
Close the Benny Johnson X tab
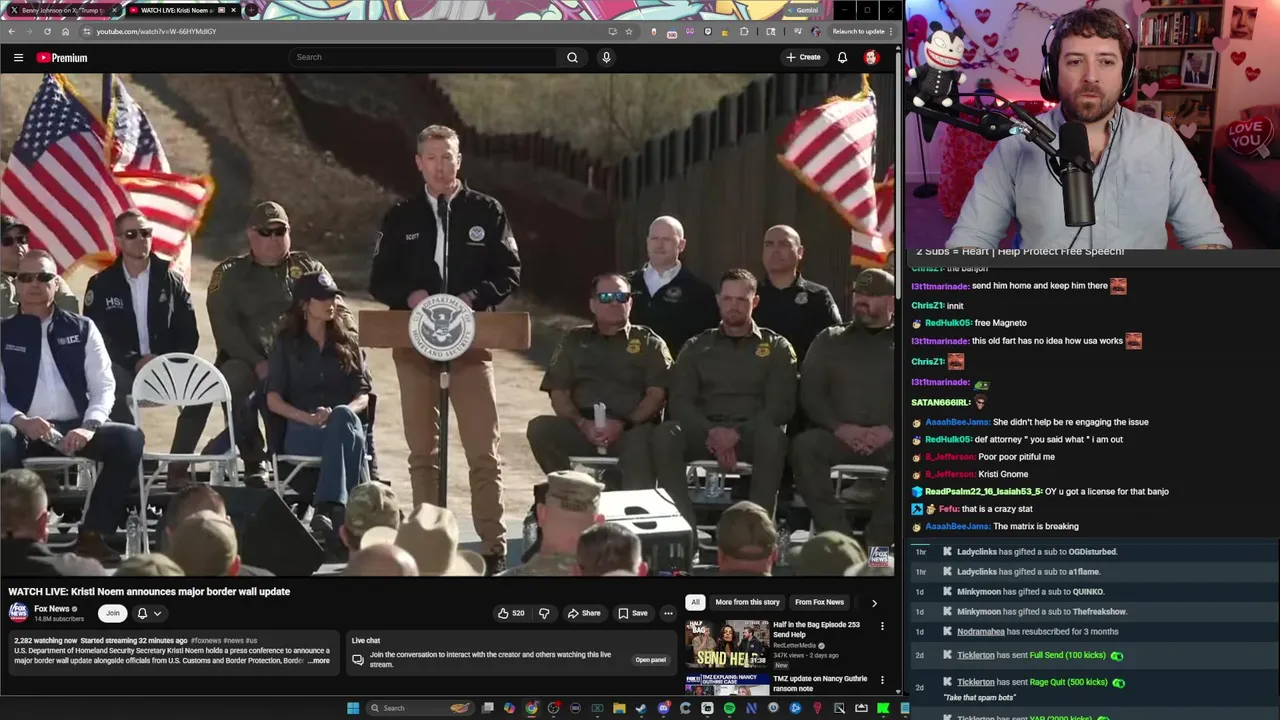(115, 10)
